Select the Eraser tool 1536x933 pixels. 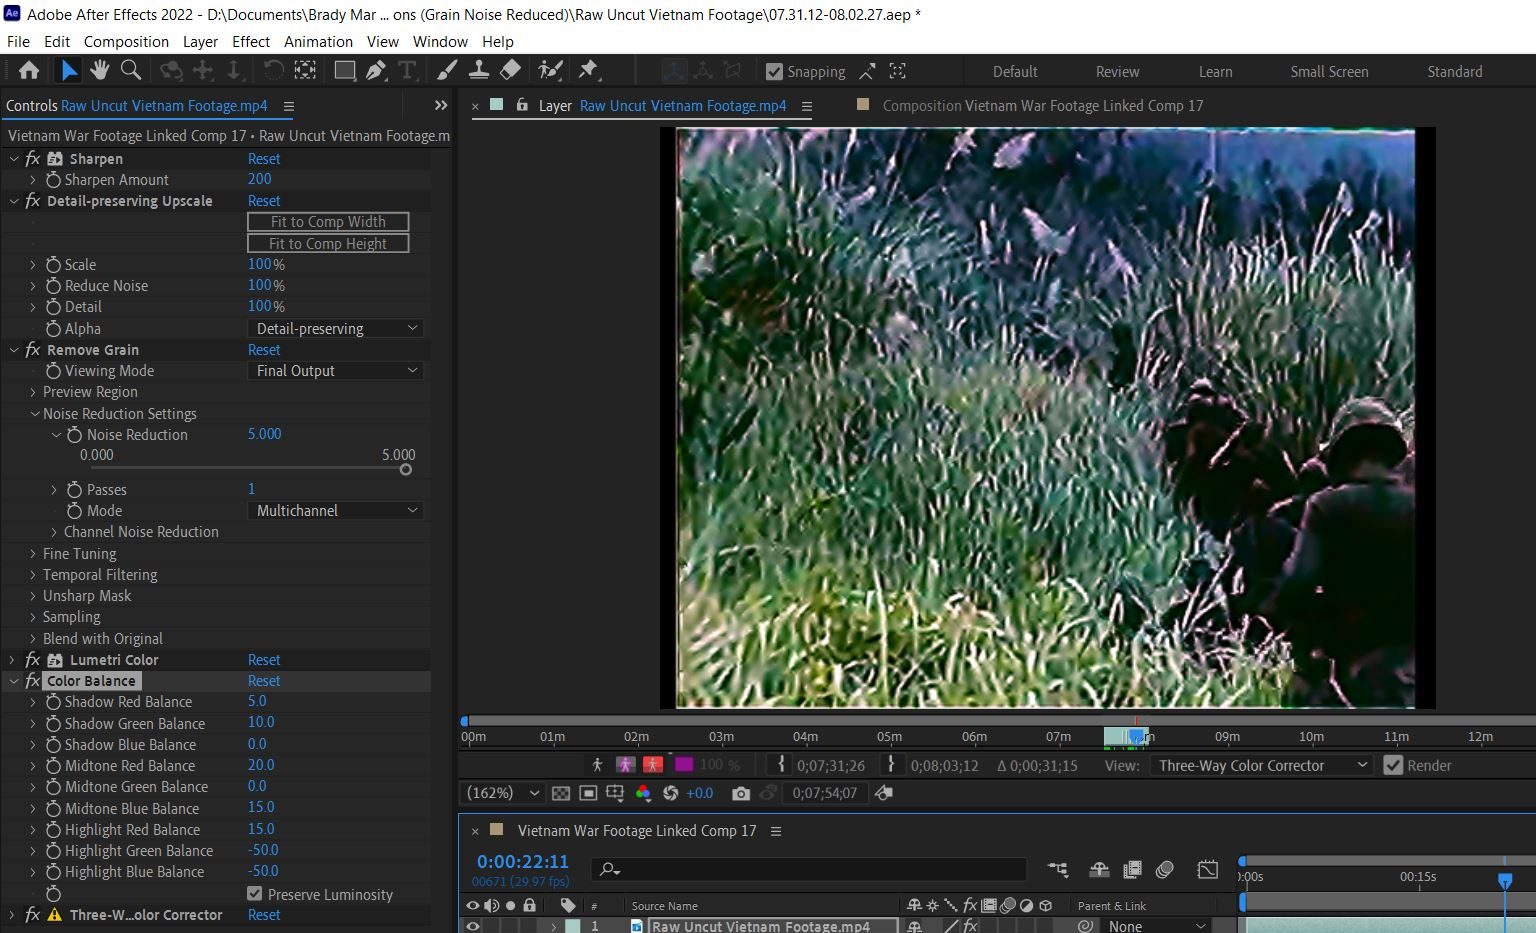click(x=510, y=70)
